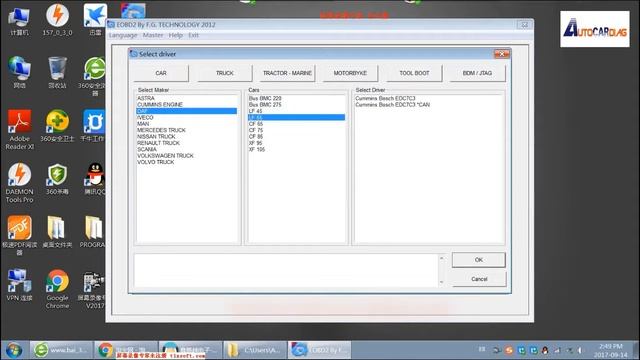Click the description box scroll down arrow
The image size is (640, 360).
(x=442, y=282)
